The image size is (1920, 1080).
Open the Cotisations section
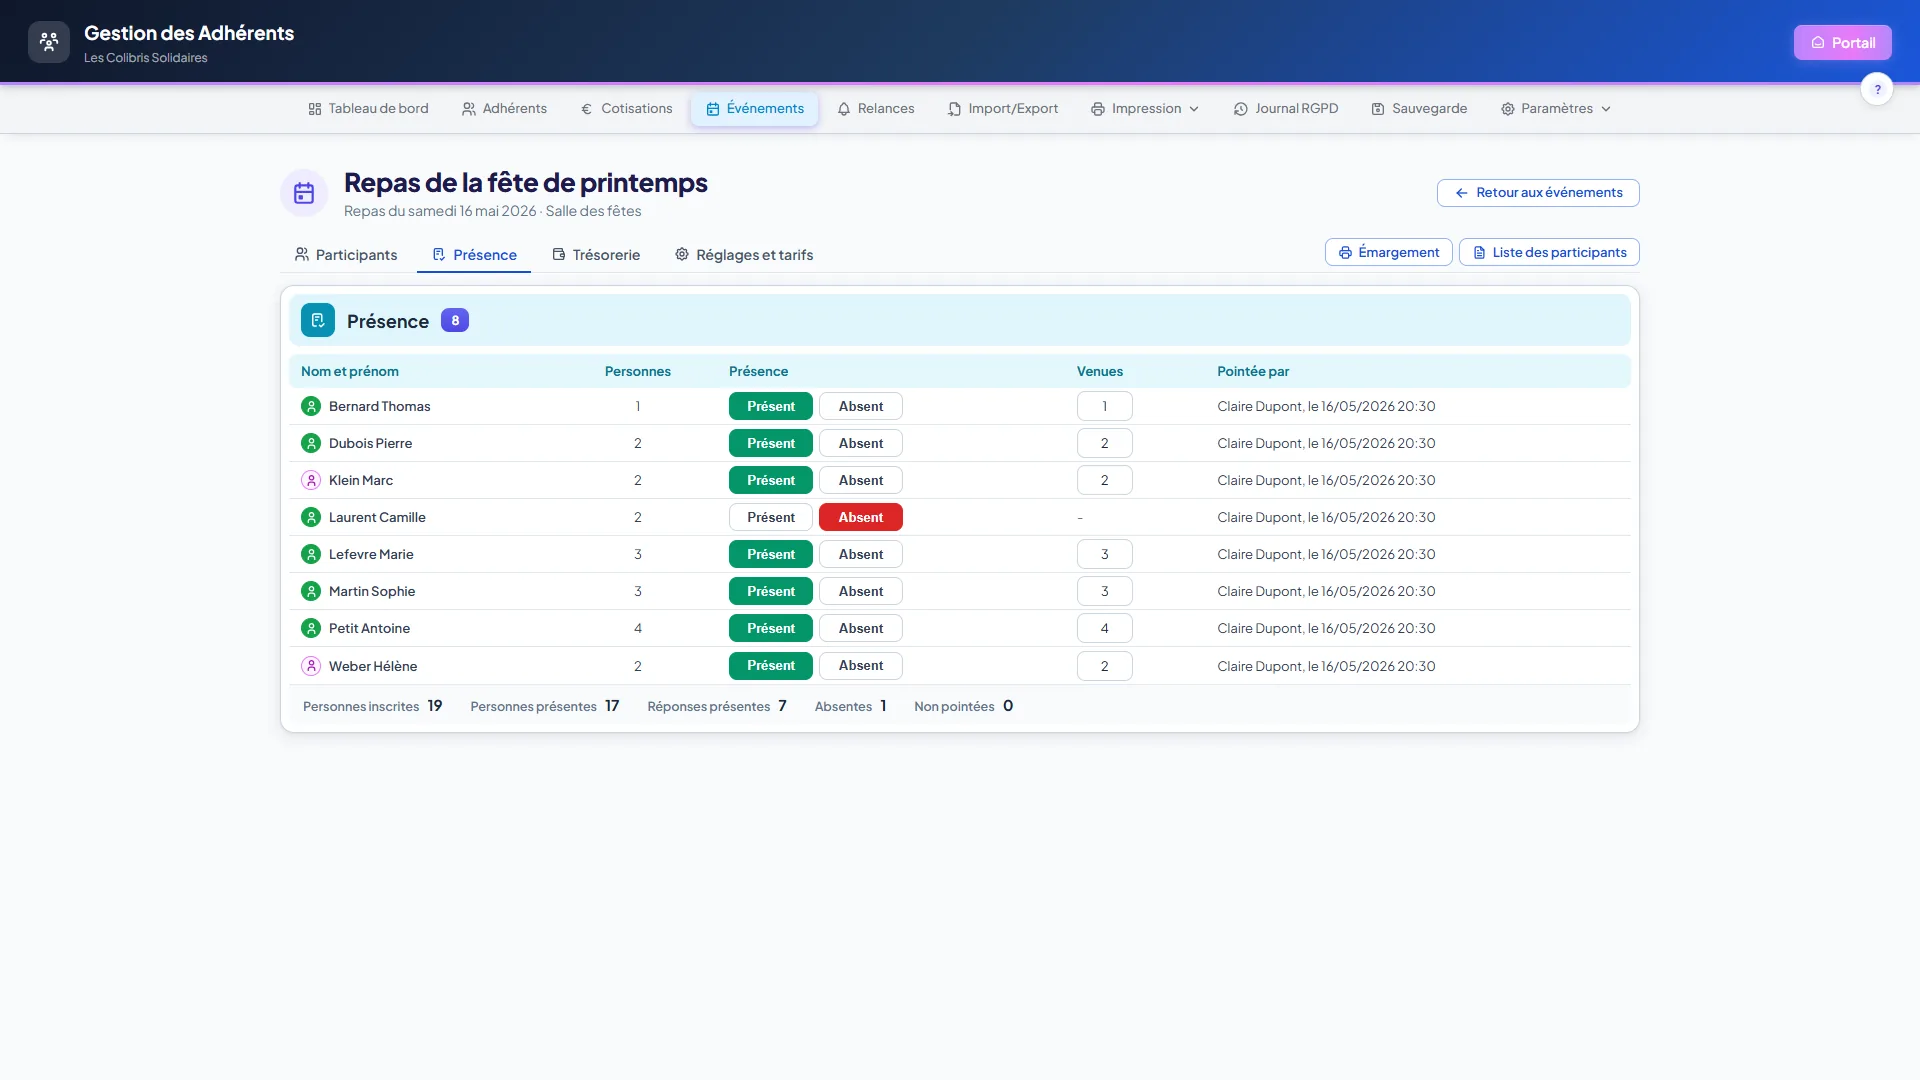[626, 109]
